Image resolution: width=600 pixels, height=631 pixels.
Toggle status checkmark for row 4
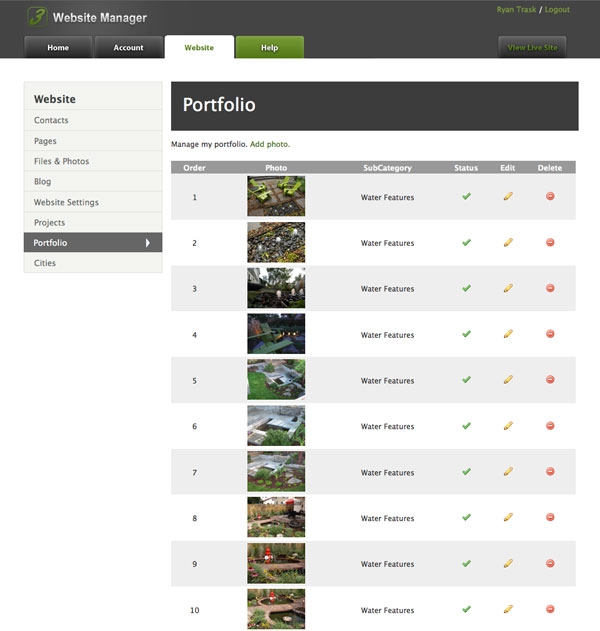pos(466,334)
